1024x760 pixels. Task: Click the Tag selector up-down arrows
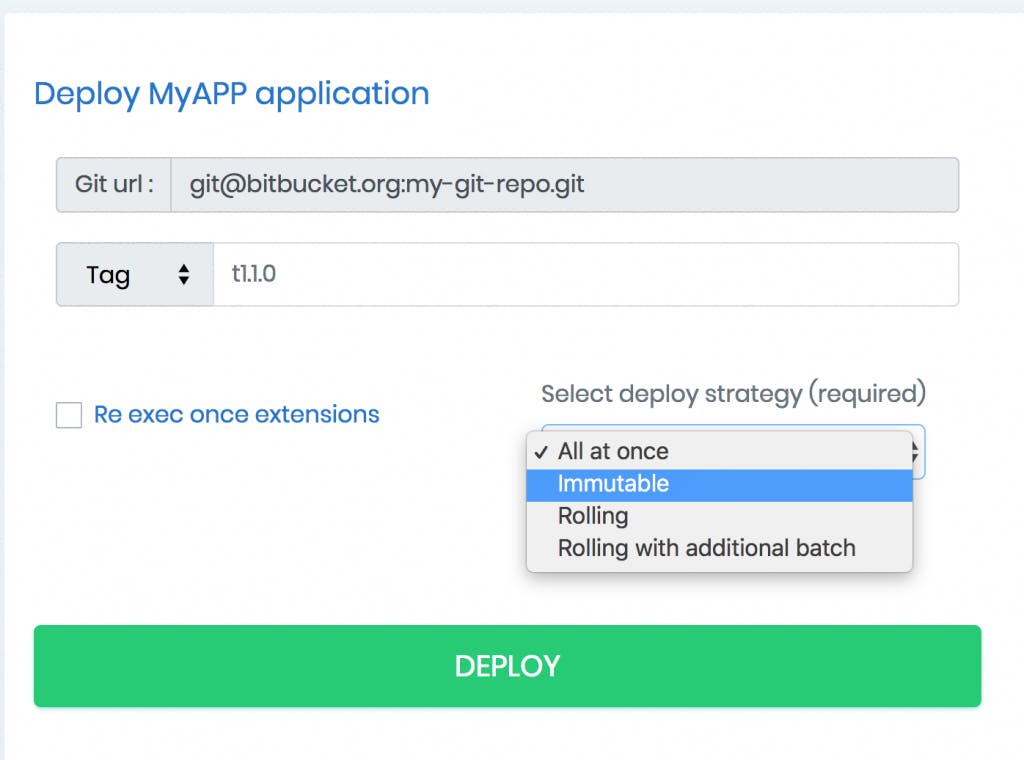tap(184, 275)
